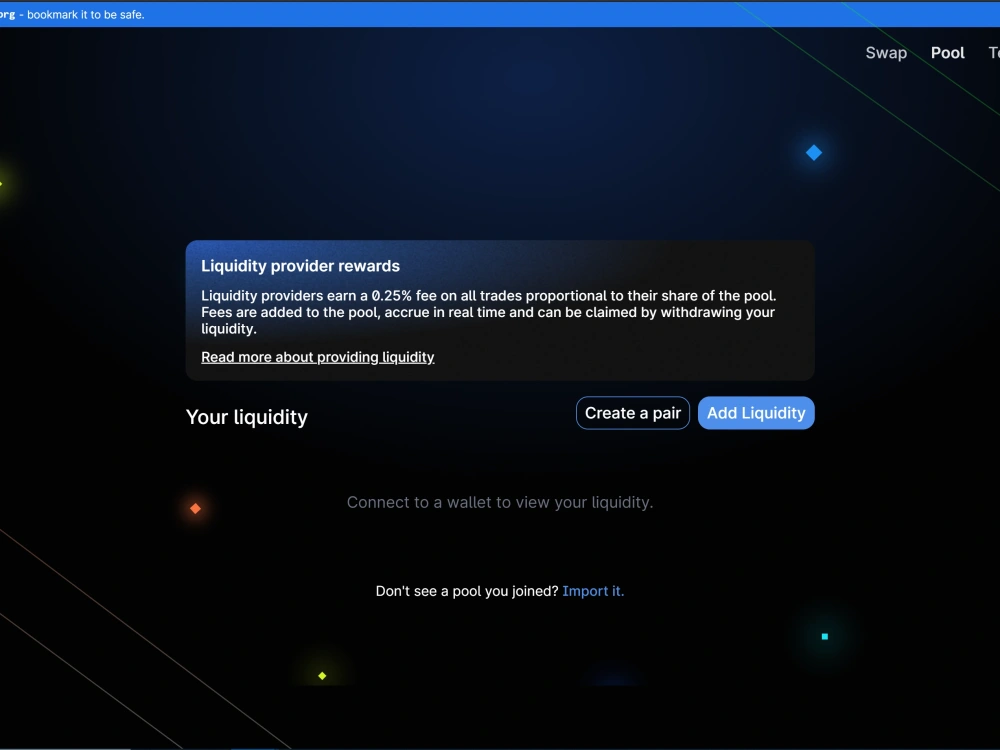This screenshot has width=1000, height=750.
Task: Open the underlined providing liquidity documentation link
Action: [x=317, y=357]
